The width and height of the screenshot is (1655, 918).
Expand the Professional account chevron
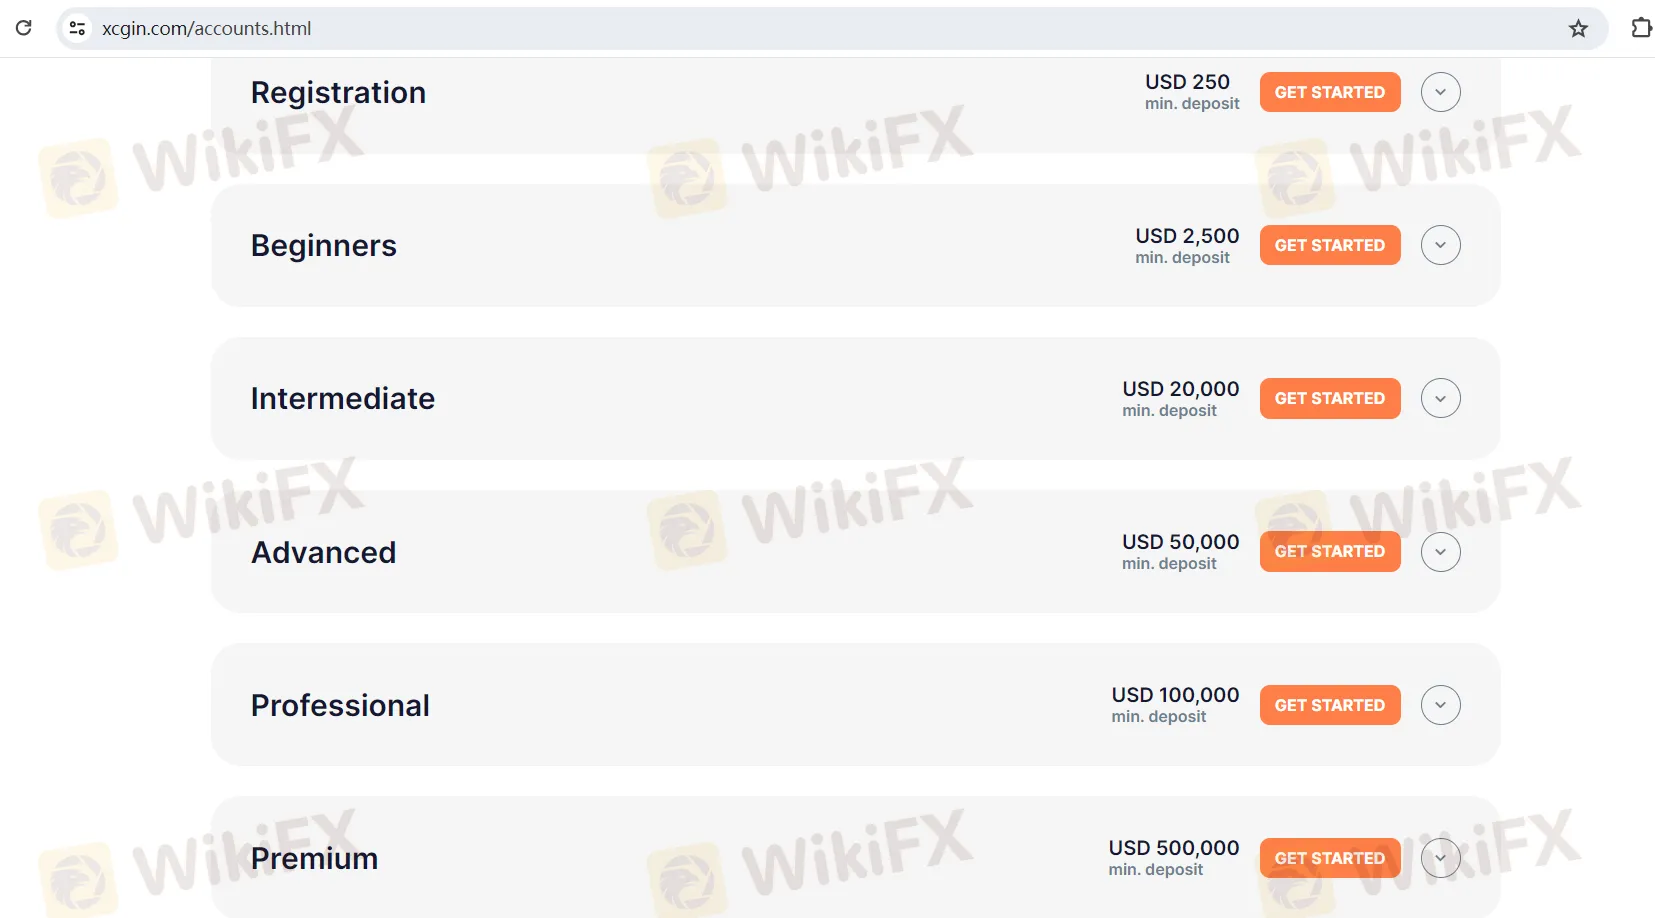(x=1440, y=705)
